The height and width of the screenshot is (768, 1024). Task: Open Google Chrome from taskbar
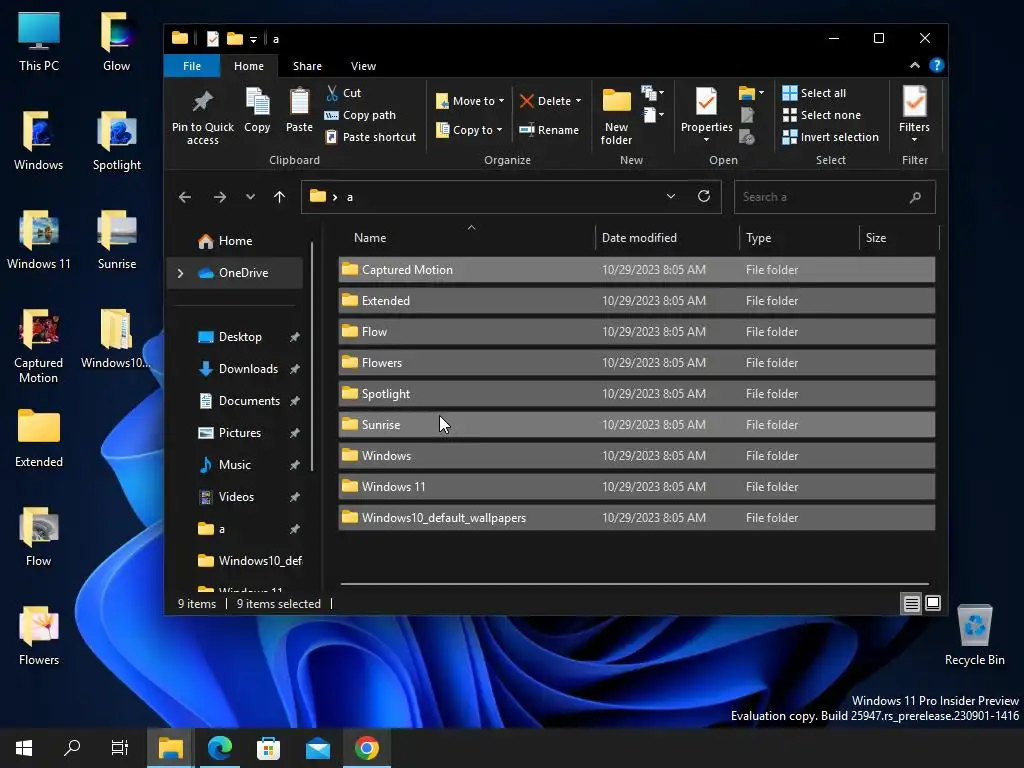(366, 748)
